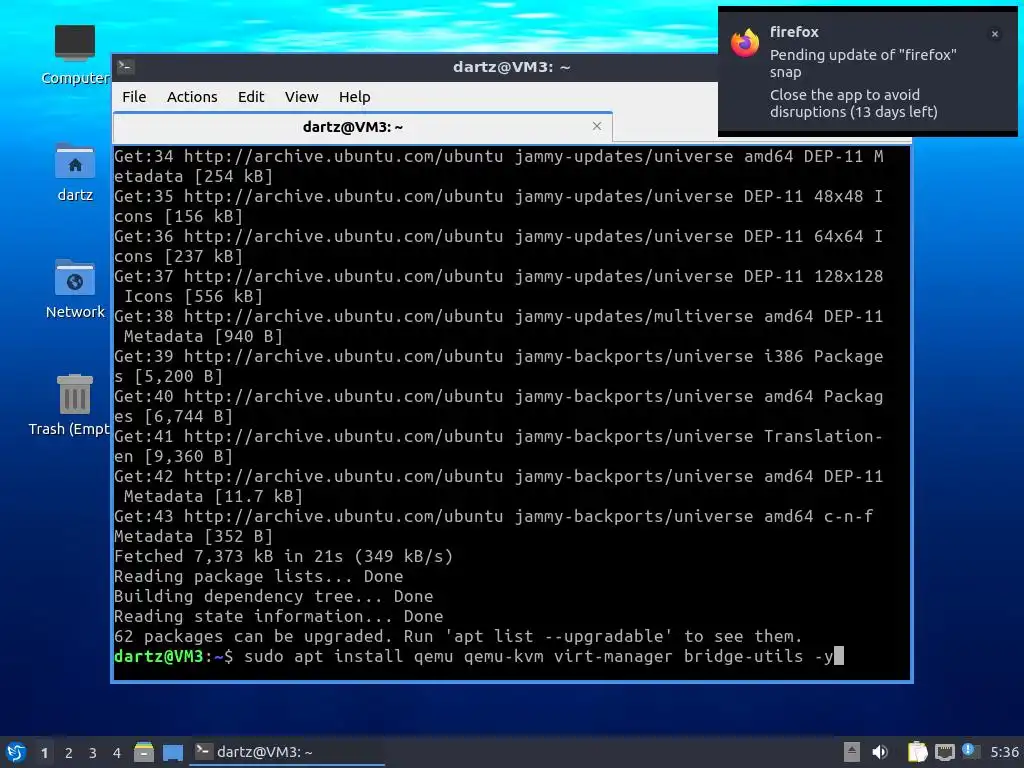Screen dimensions: 1024x768
Task: Open the Actions menu
Action: pos(192,97)
